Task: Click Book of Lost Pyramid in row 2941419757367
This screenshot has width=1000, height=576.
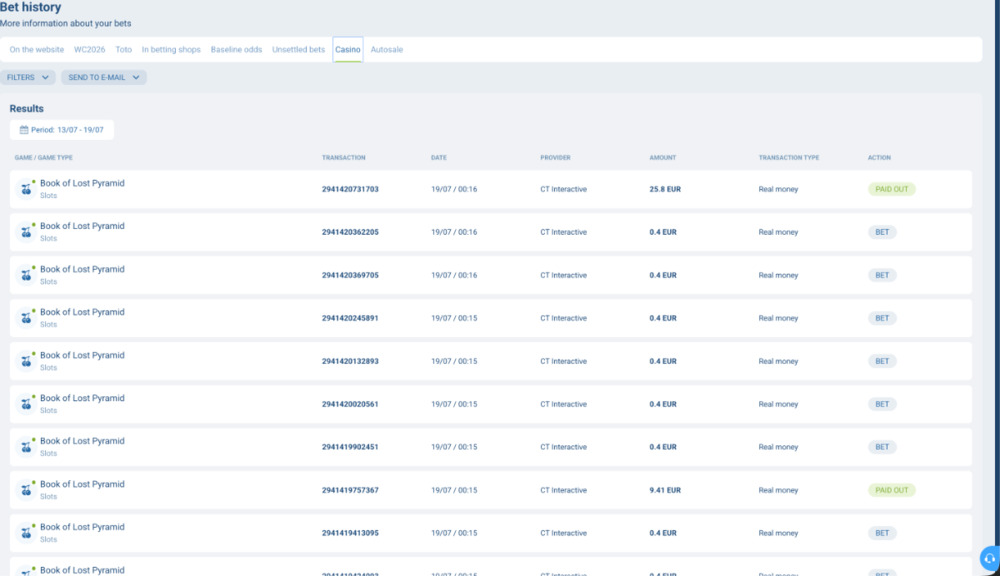Action: click(x=82, y=484)
